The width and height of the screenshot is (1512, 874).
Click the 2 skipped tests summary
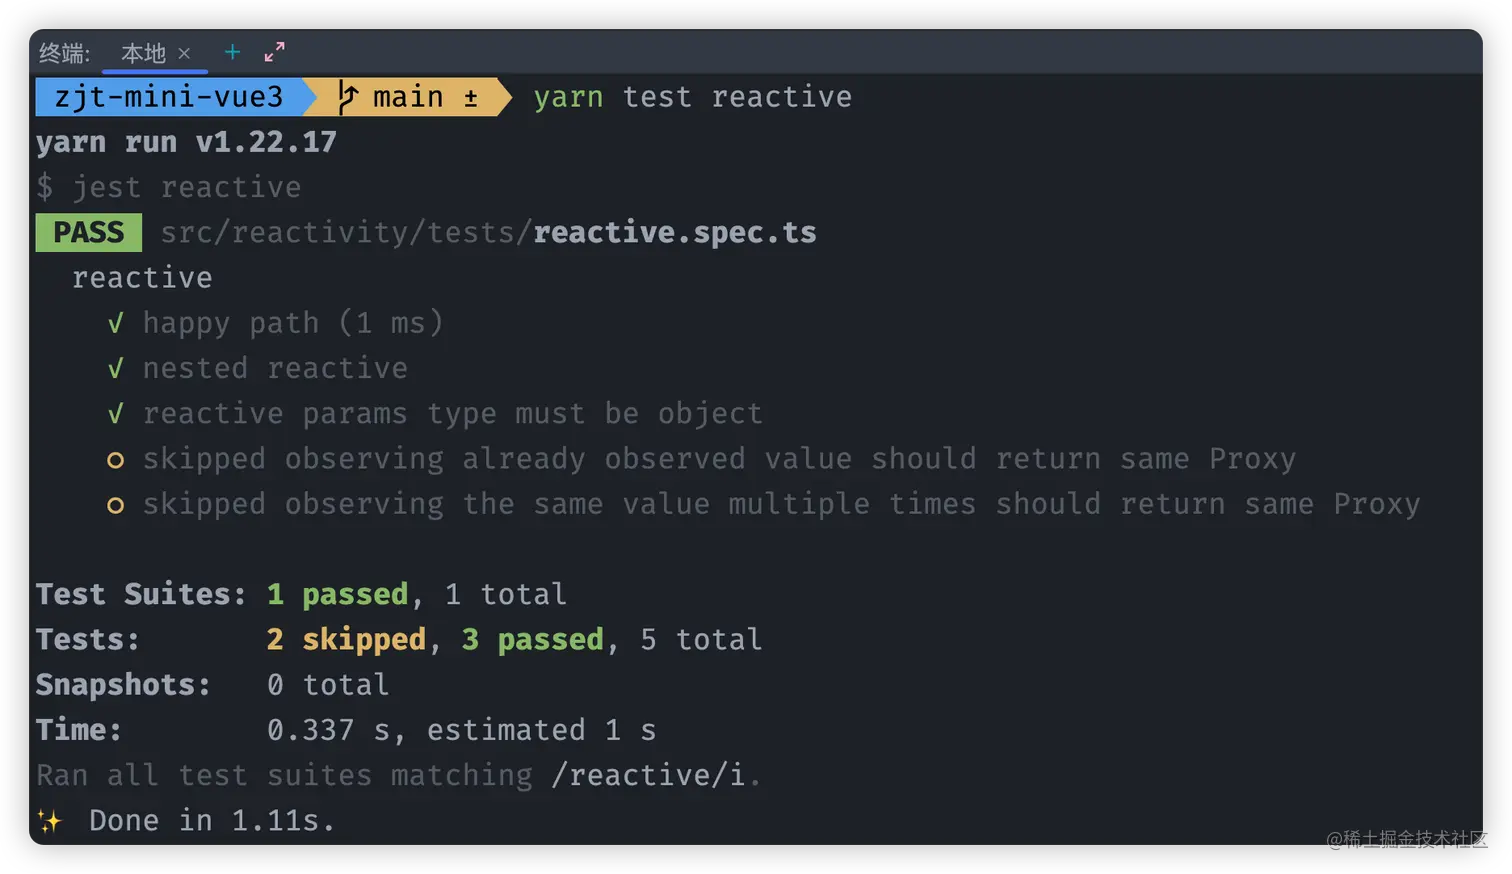(x=346, y=640)
